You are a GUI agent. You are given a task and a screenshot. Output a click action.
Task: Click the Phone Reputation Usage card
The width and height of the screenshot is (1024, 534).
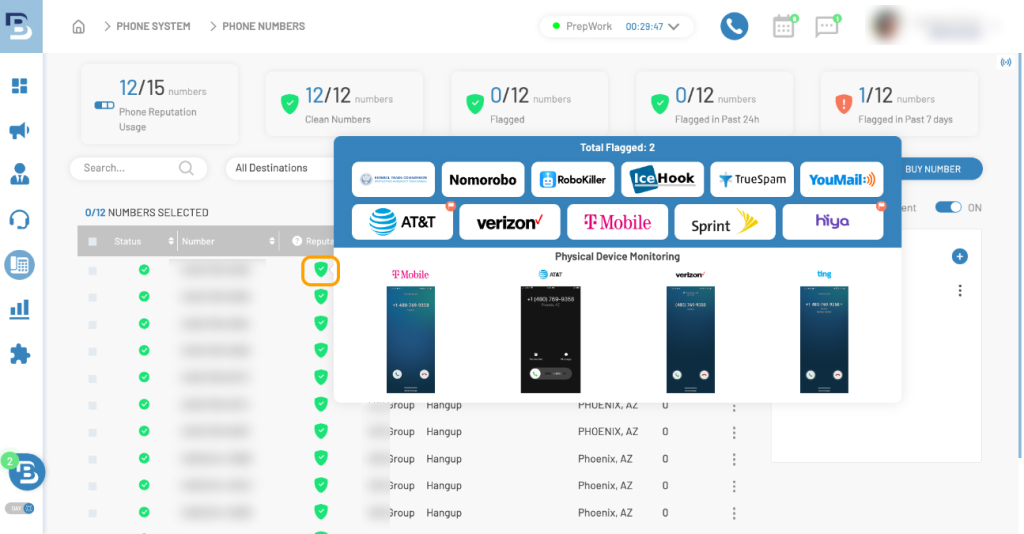pos(159,104)
